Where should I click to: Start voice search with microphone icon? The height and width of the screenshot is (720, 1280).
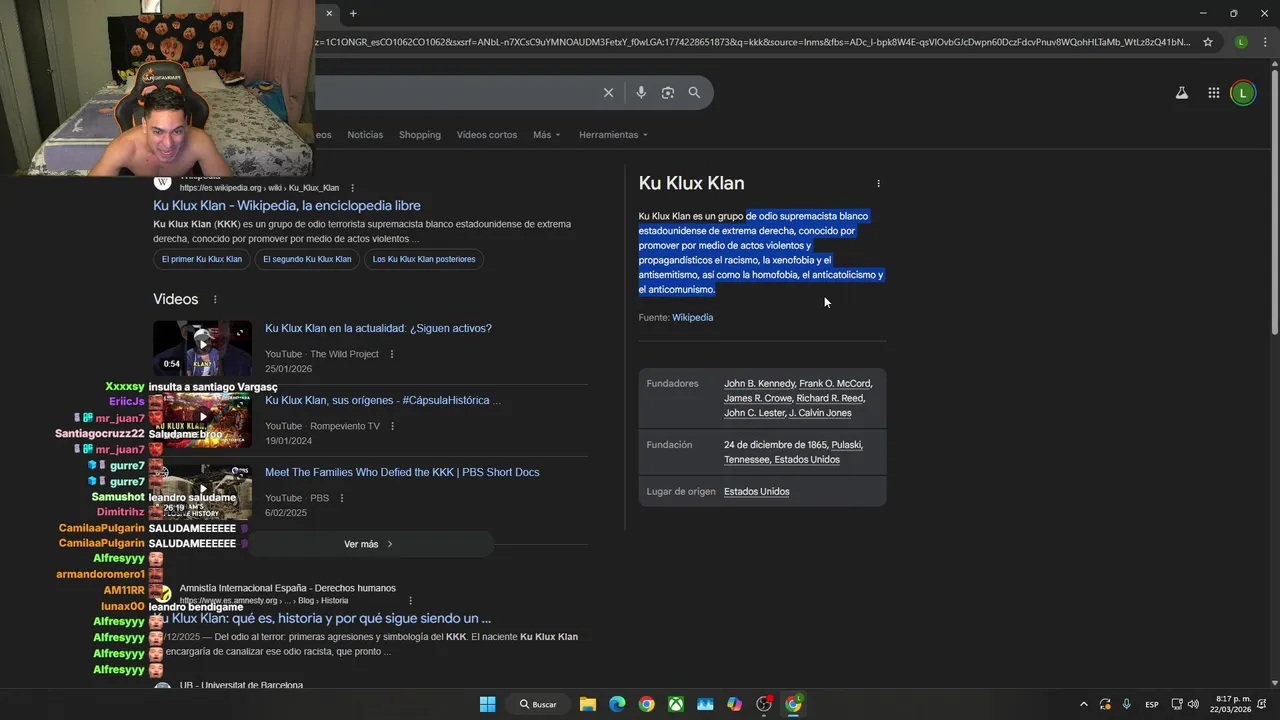(x=641, y=92)
